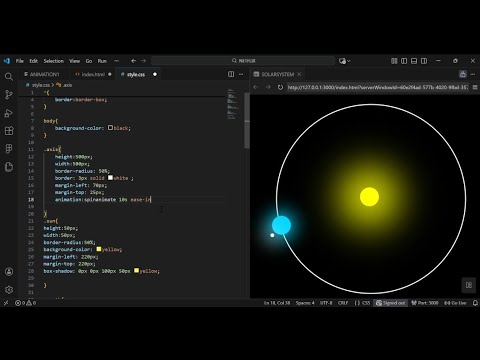Open the Accounts menu icon
480x360 pixels.
coord(9,272)
